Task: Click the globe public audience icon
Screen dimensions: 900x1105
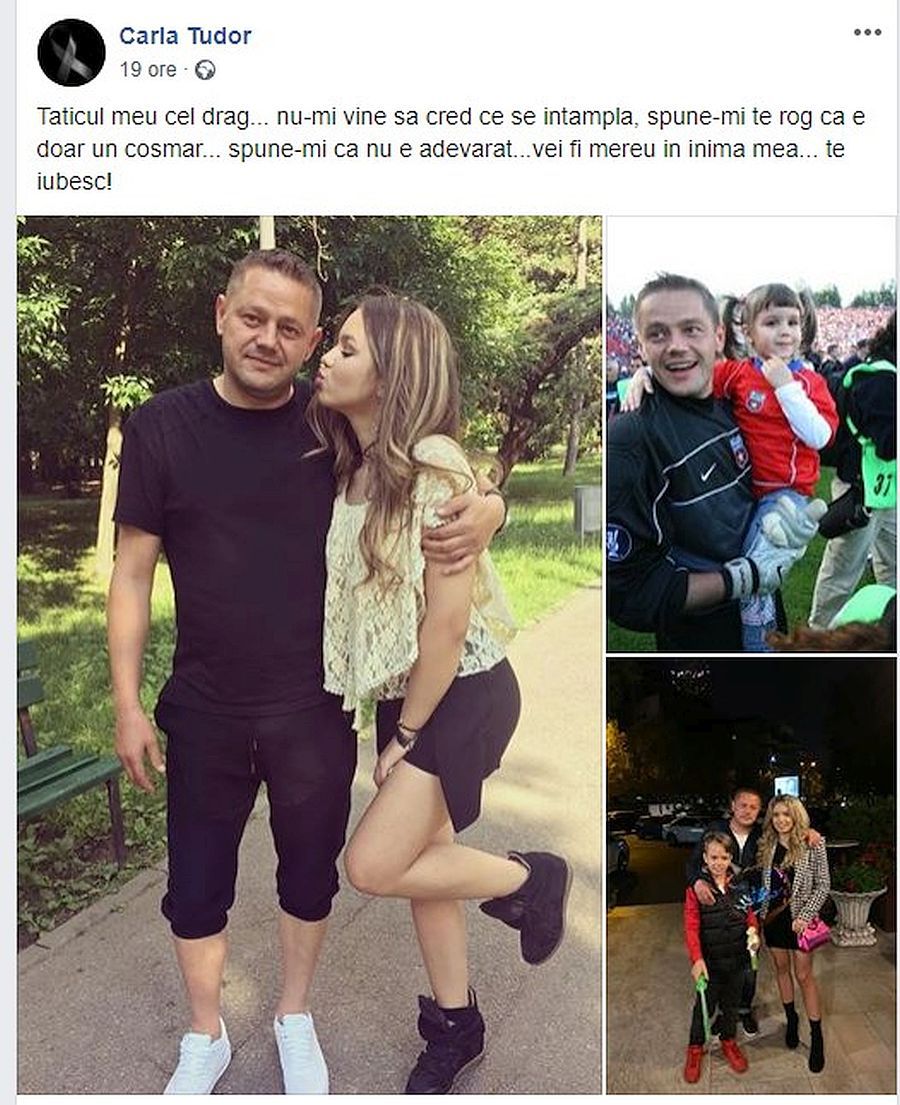Action: pyautogui.click(x=205, y=70)
